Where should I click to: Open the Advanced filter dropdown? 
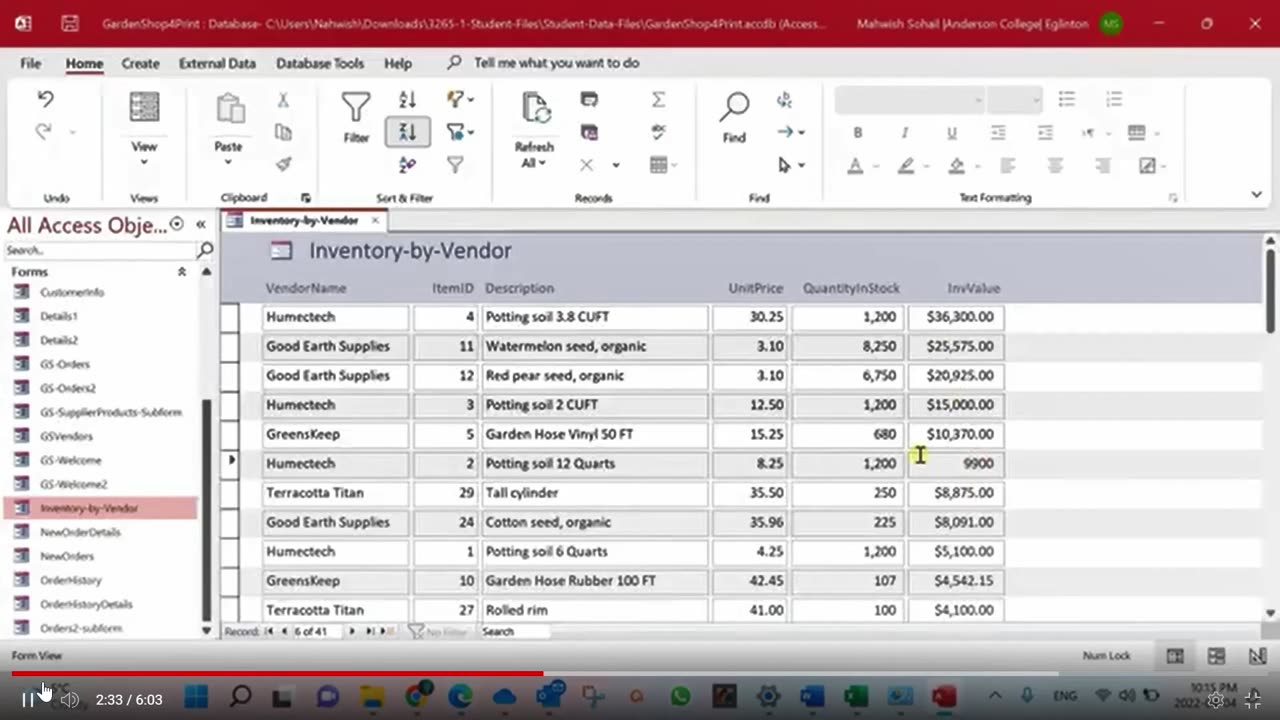point(461,132)
